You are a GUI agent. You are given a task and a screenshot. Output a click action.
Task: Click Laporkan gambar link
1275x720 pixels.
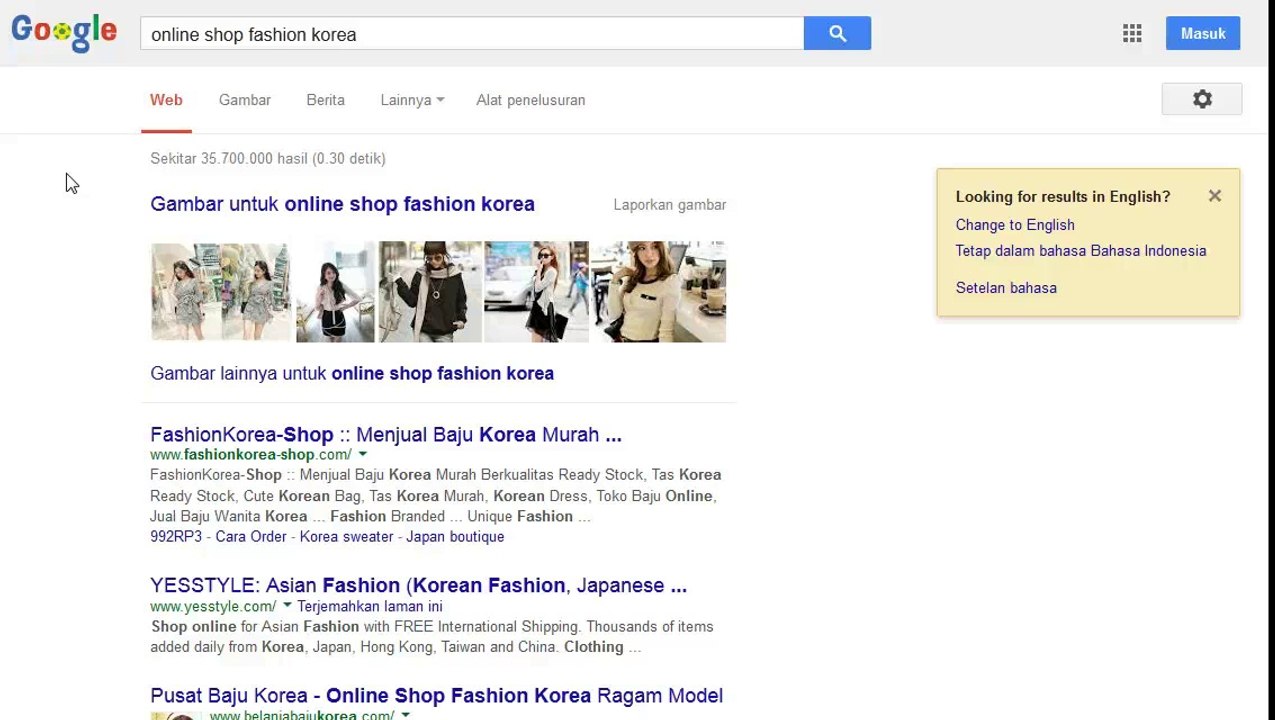(669, 205)
